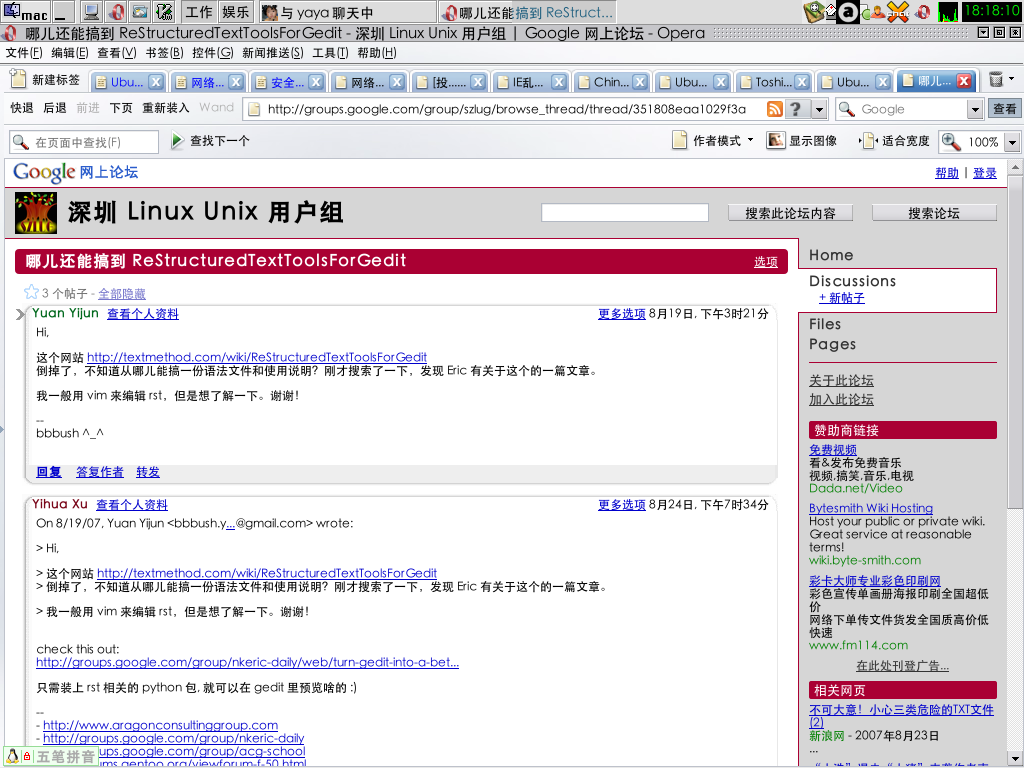This screenshot has width=1024, height=768.
Task: Click 答复作者 under first post
Action: (x=100, y=472)
